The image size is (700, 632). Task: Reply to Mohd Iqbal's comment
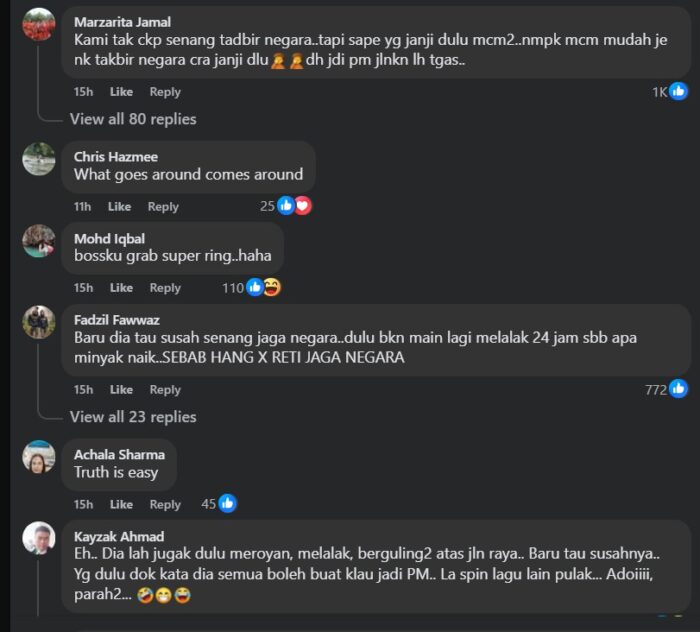[165, 288]
